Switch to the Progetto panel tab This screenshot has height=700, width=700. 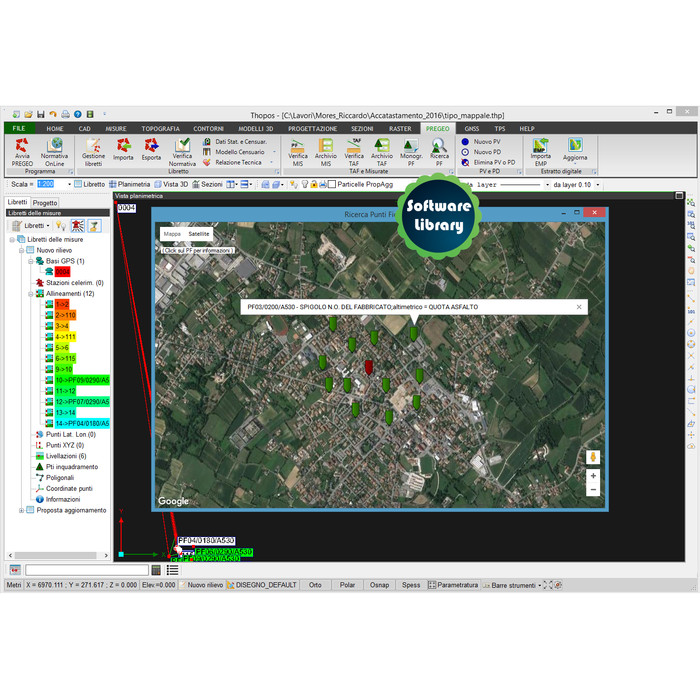[45, 203]
